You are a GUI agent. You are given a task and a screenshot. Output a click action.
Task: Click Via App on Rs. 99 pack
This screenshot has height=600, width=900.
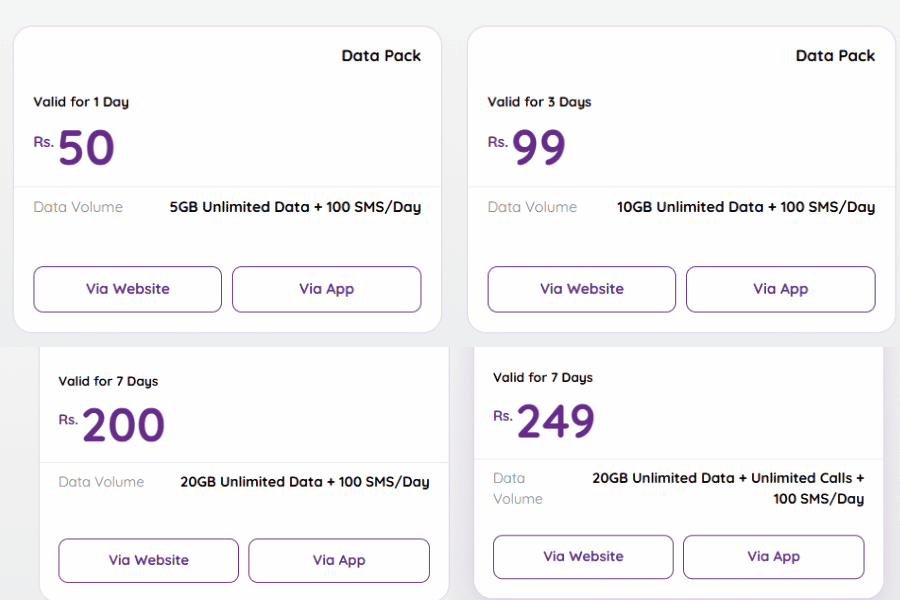[x=781, y=289]
